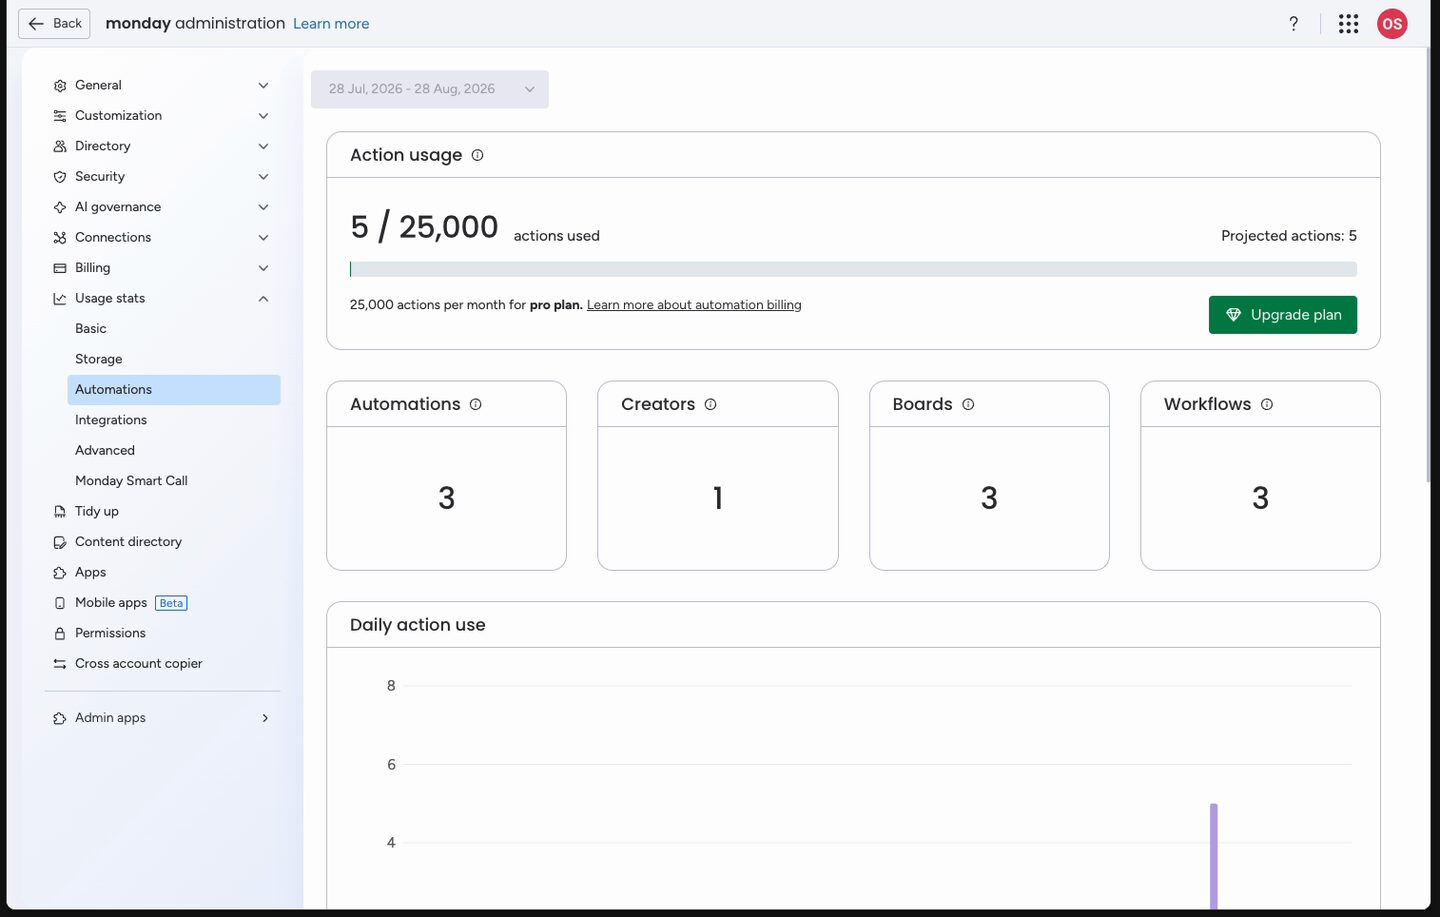
Task: Click the diamond icon on Upgrade plan
Action: coord(1233,315)
